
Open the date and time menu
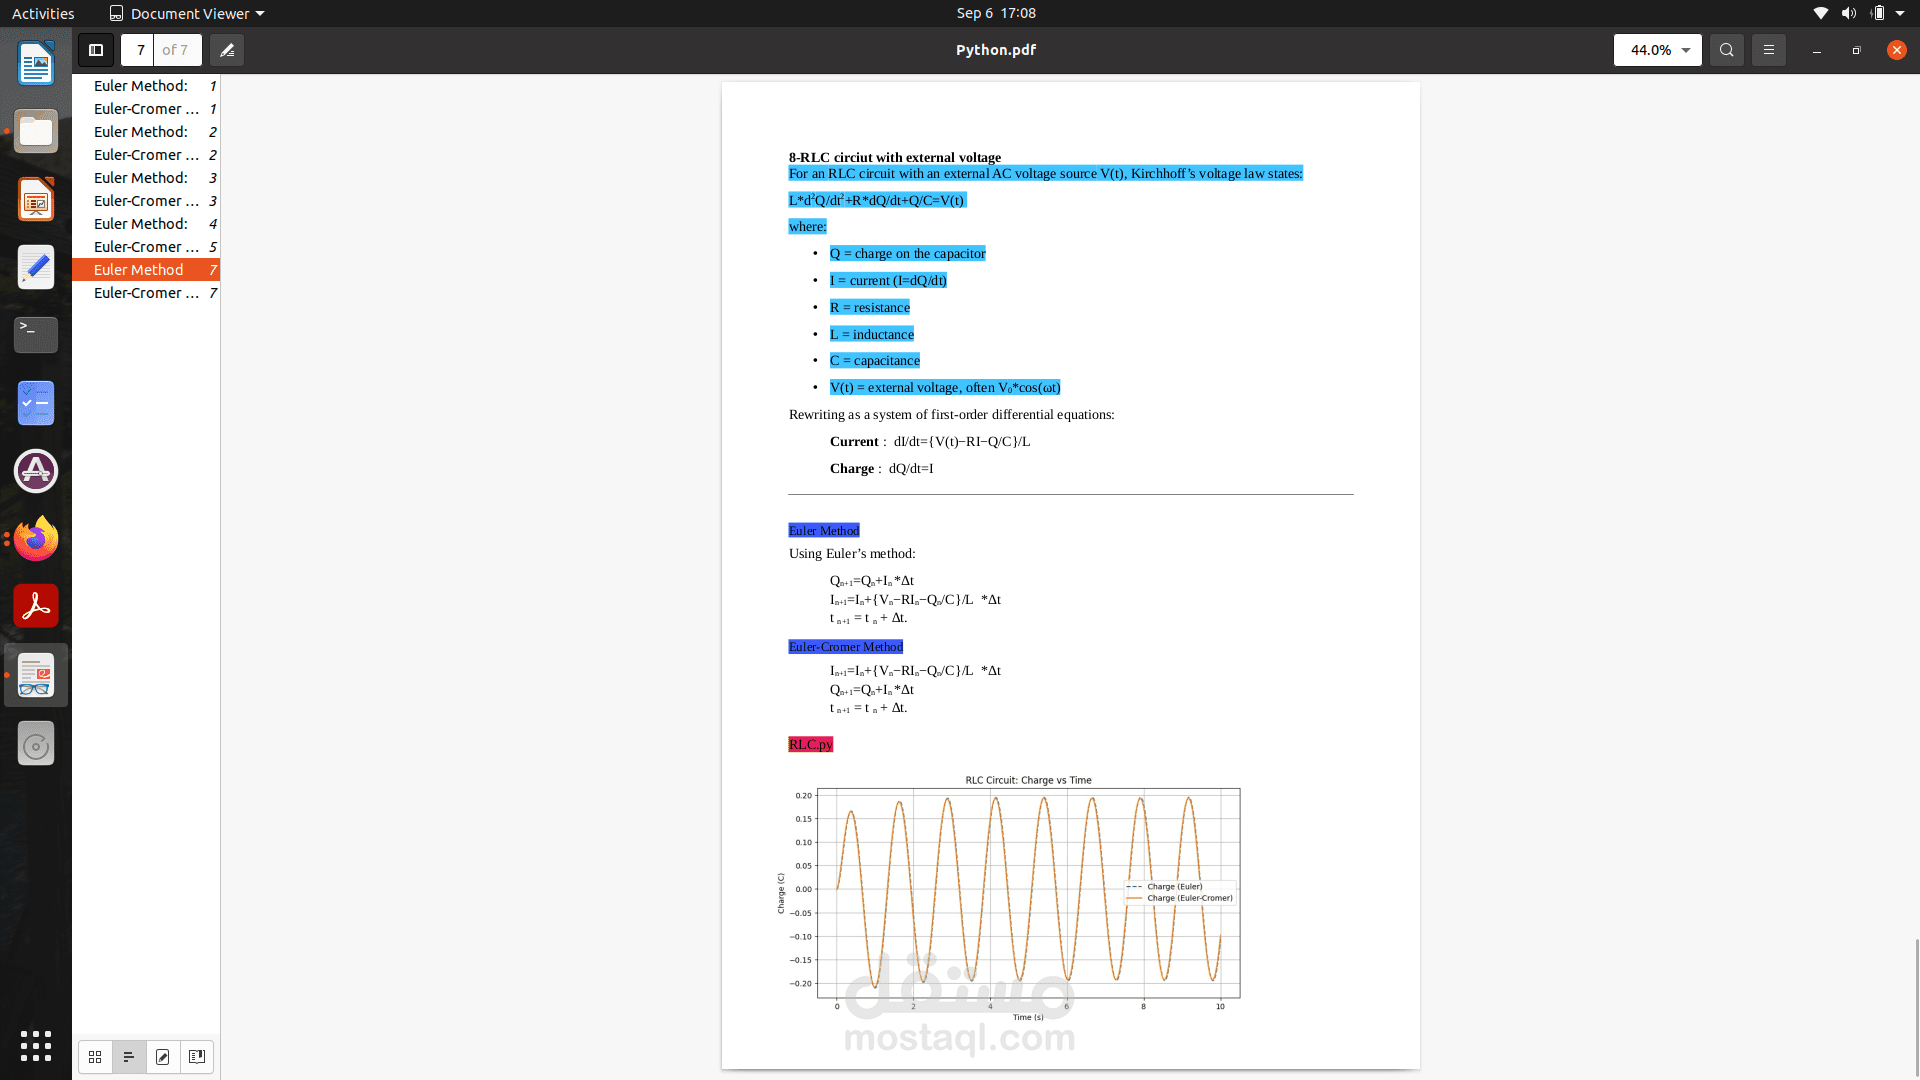click(x=995, y=13)
